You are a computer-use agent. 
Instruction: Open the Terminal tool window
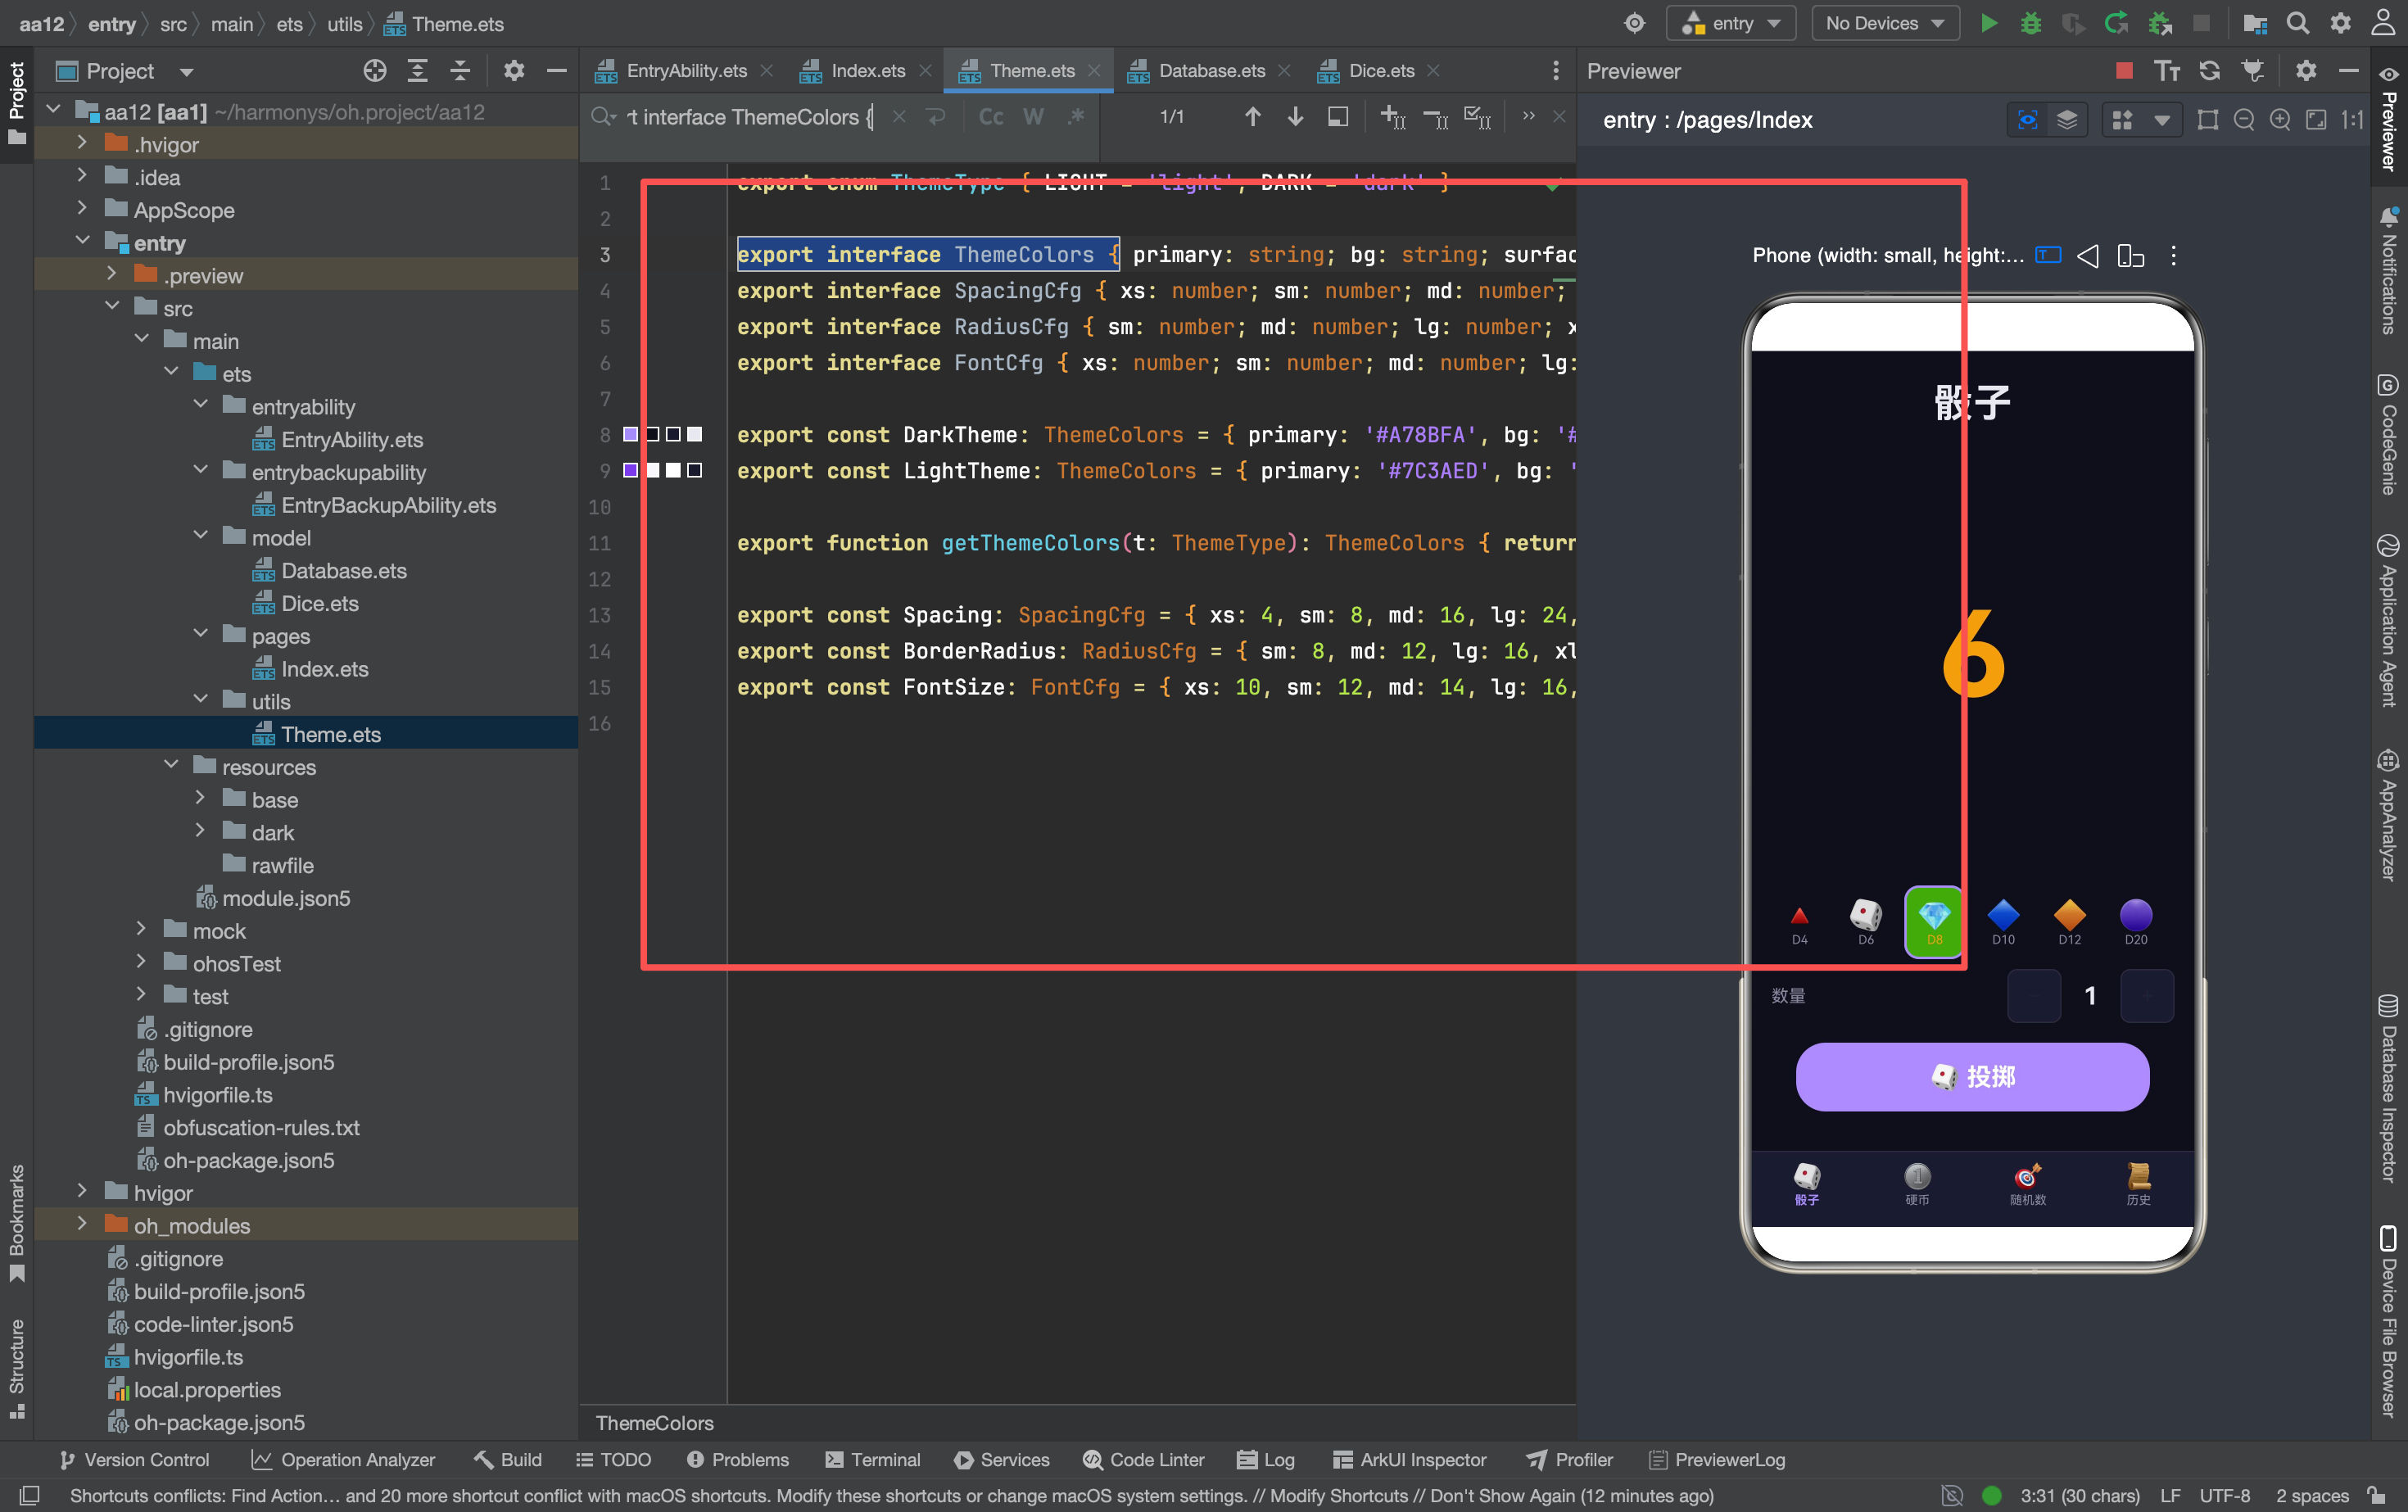click(x=872, y=1459)
